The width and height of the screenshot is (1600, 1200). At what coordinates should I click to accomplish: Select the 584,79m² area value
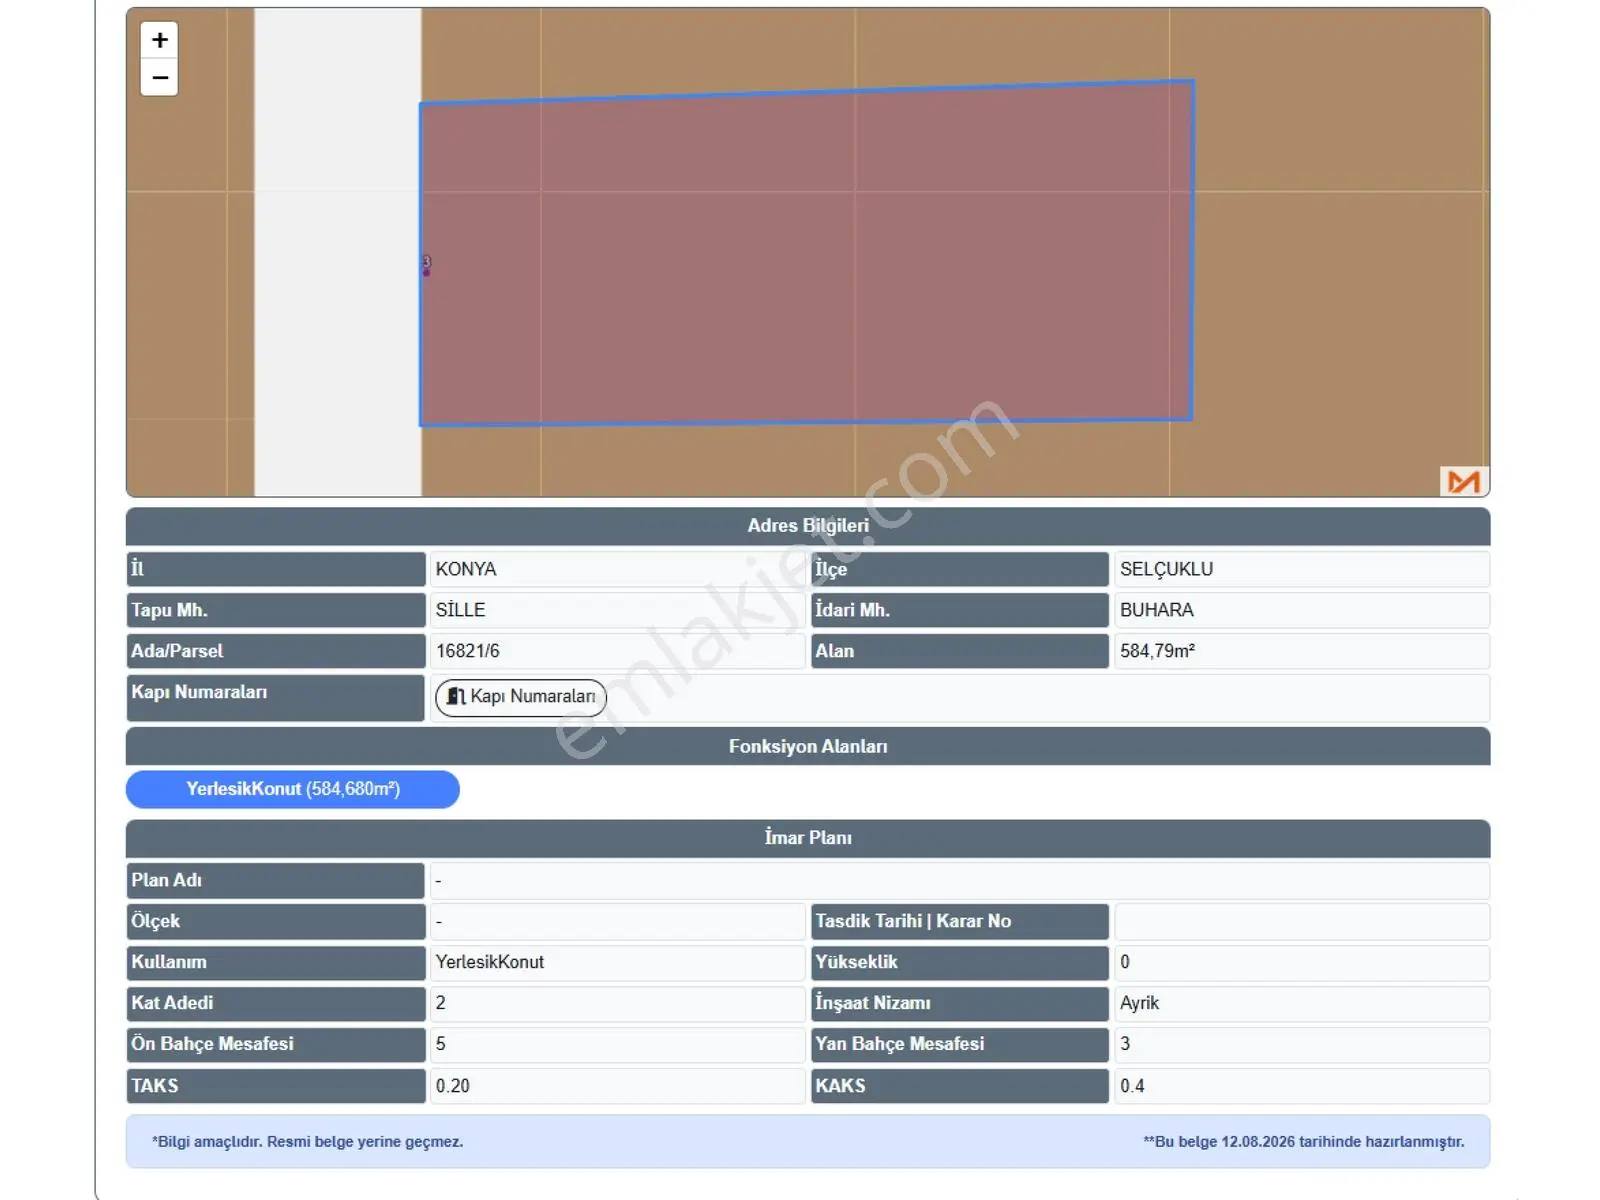(x=1158, y=651)
